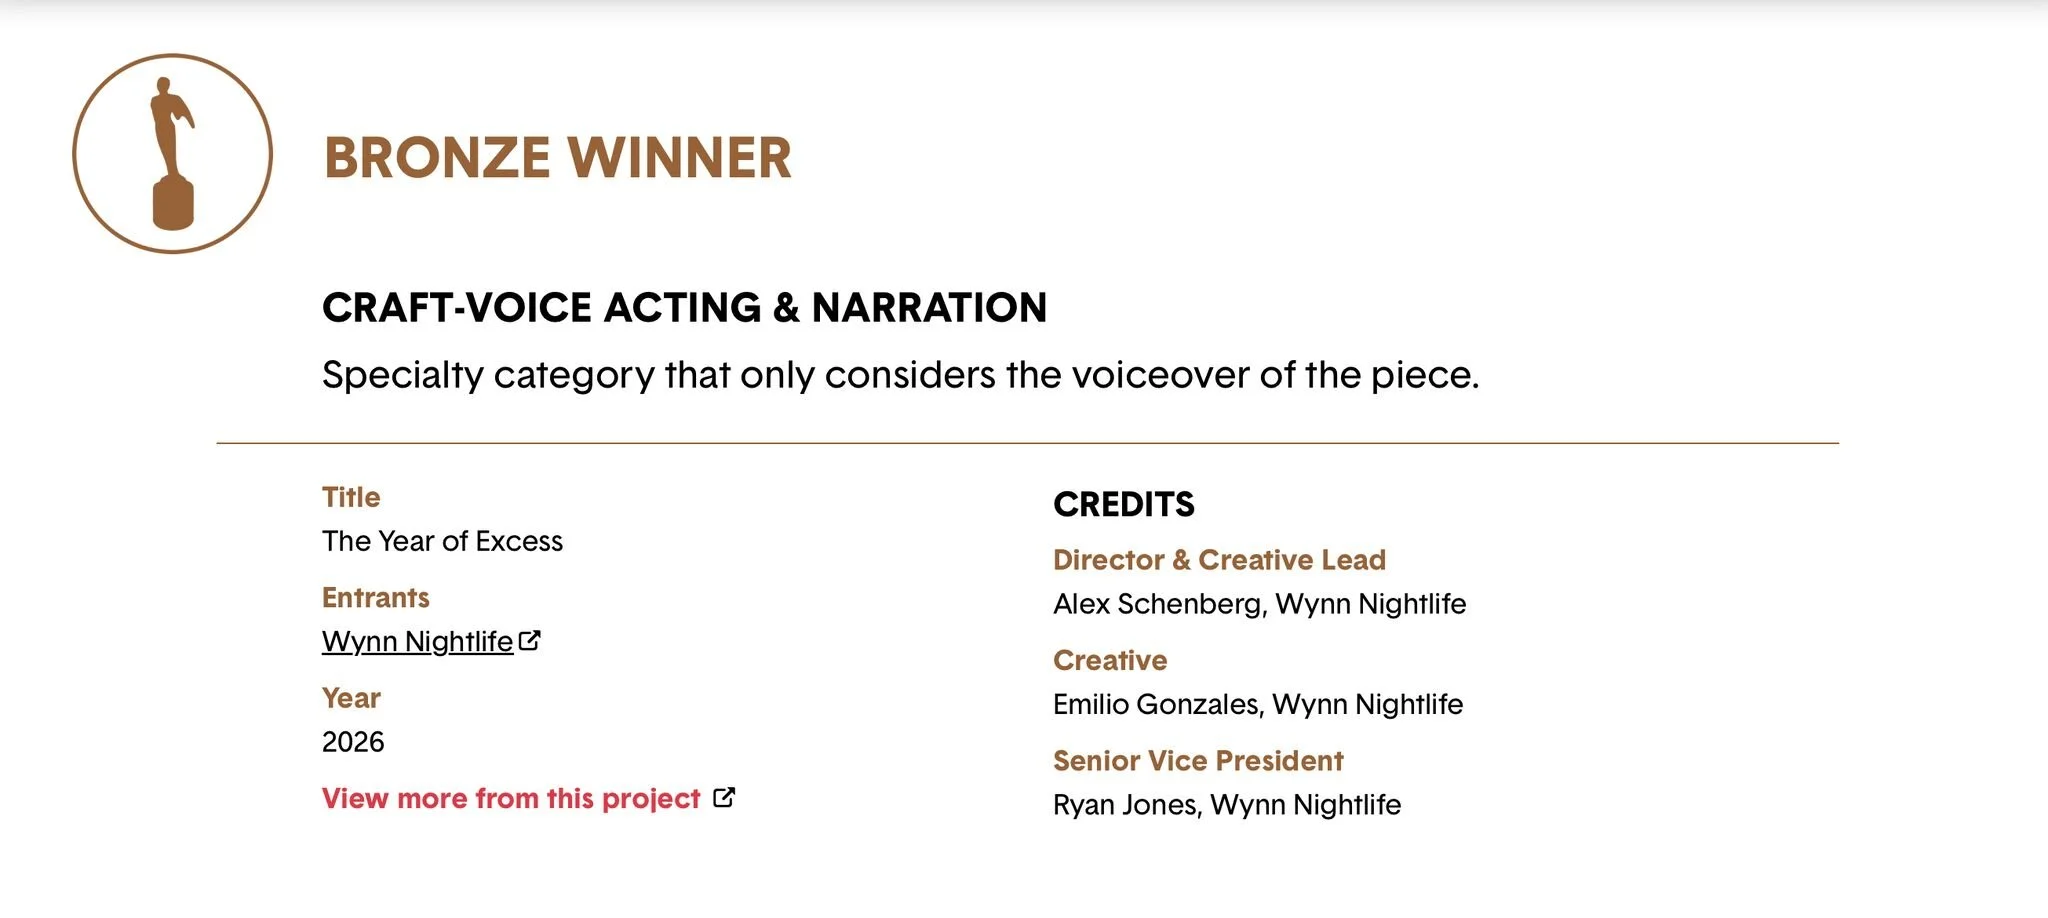Click the Creative credit label
Screen dimensions: 2048x918
(x=1110, y=660)
